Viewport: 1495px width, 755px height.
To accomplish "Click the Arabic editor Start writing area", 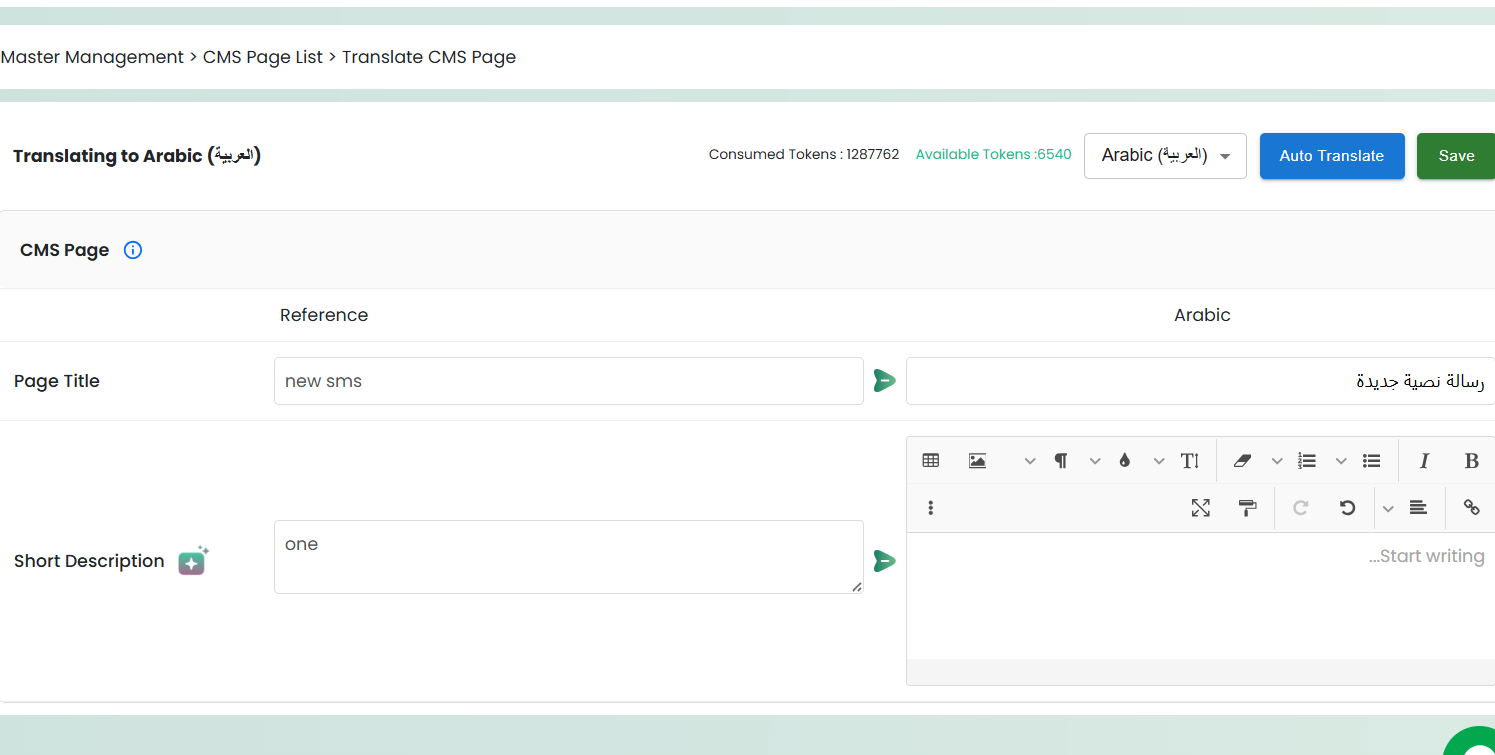I will tap(1200, 595).
